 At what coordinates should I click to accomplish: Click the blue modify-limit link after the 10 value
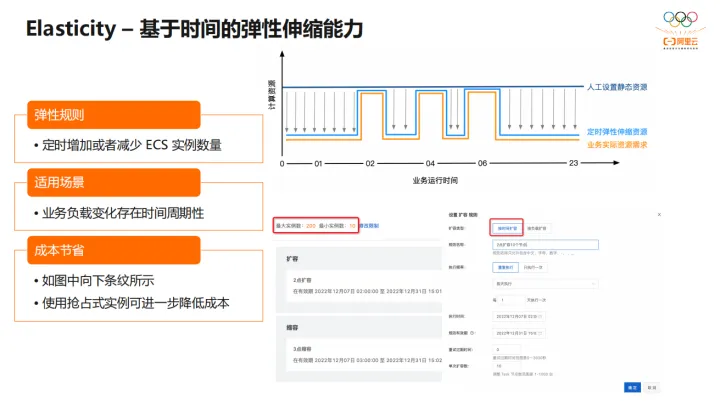369,226
